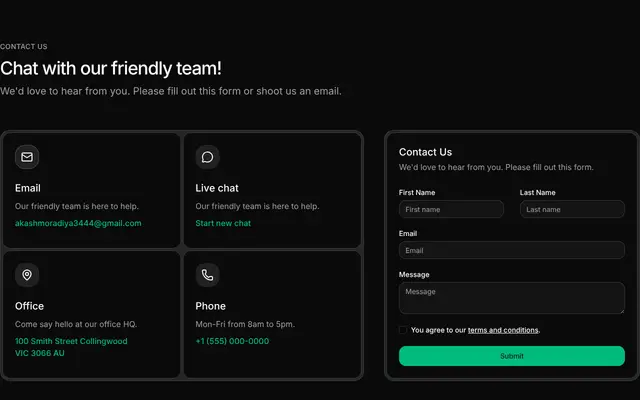Focus the Last name input field
The image size is (640, 400).
[x=572, y=209]
